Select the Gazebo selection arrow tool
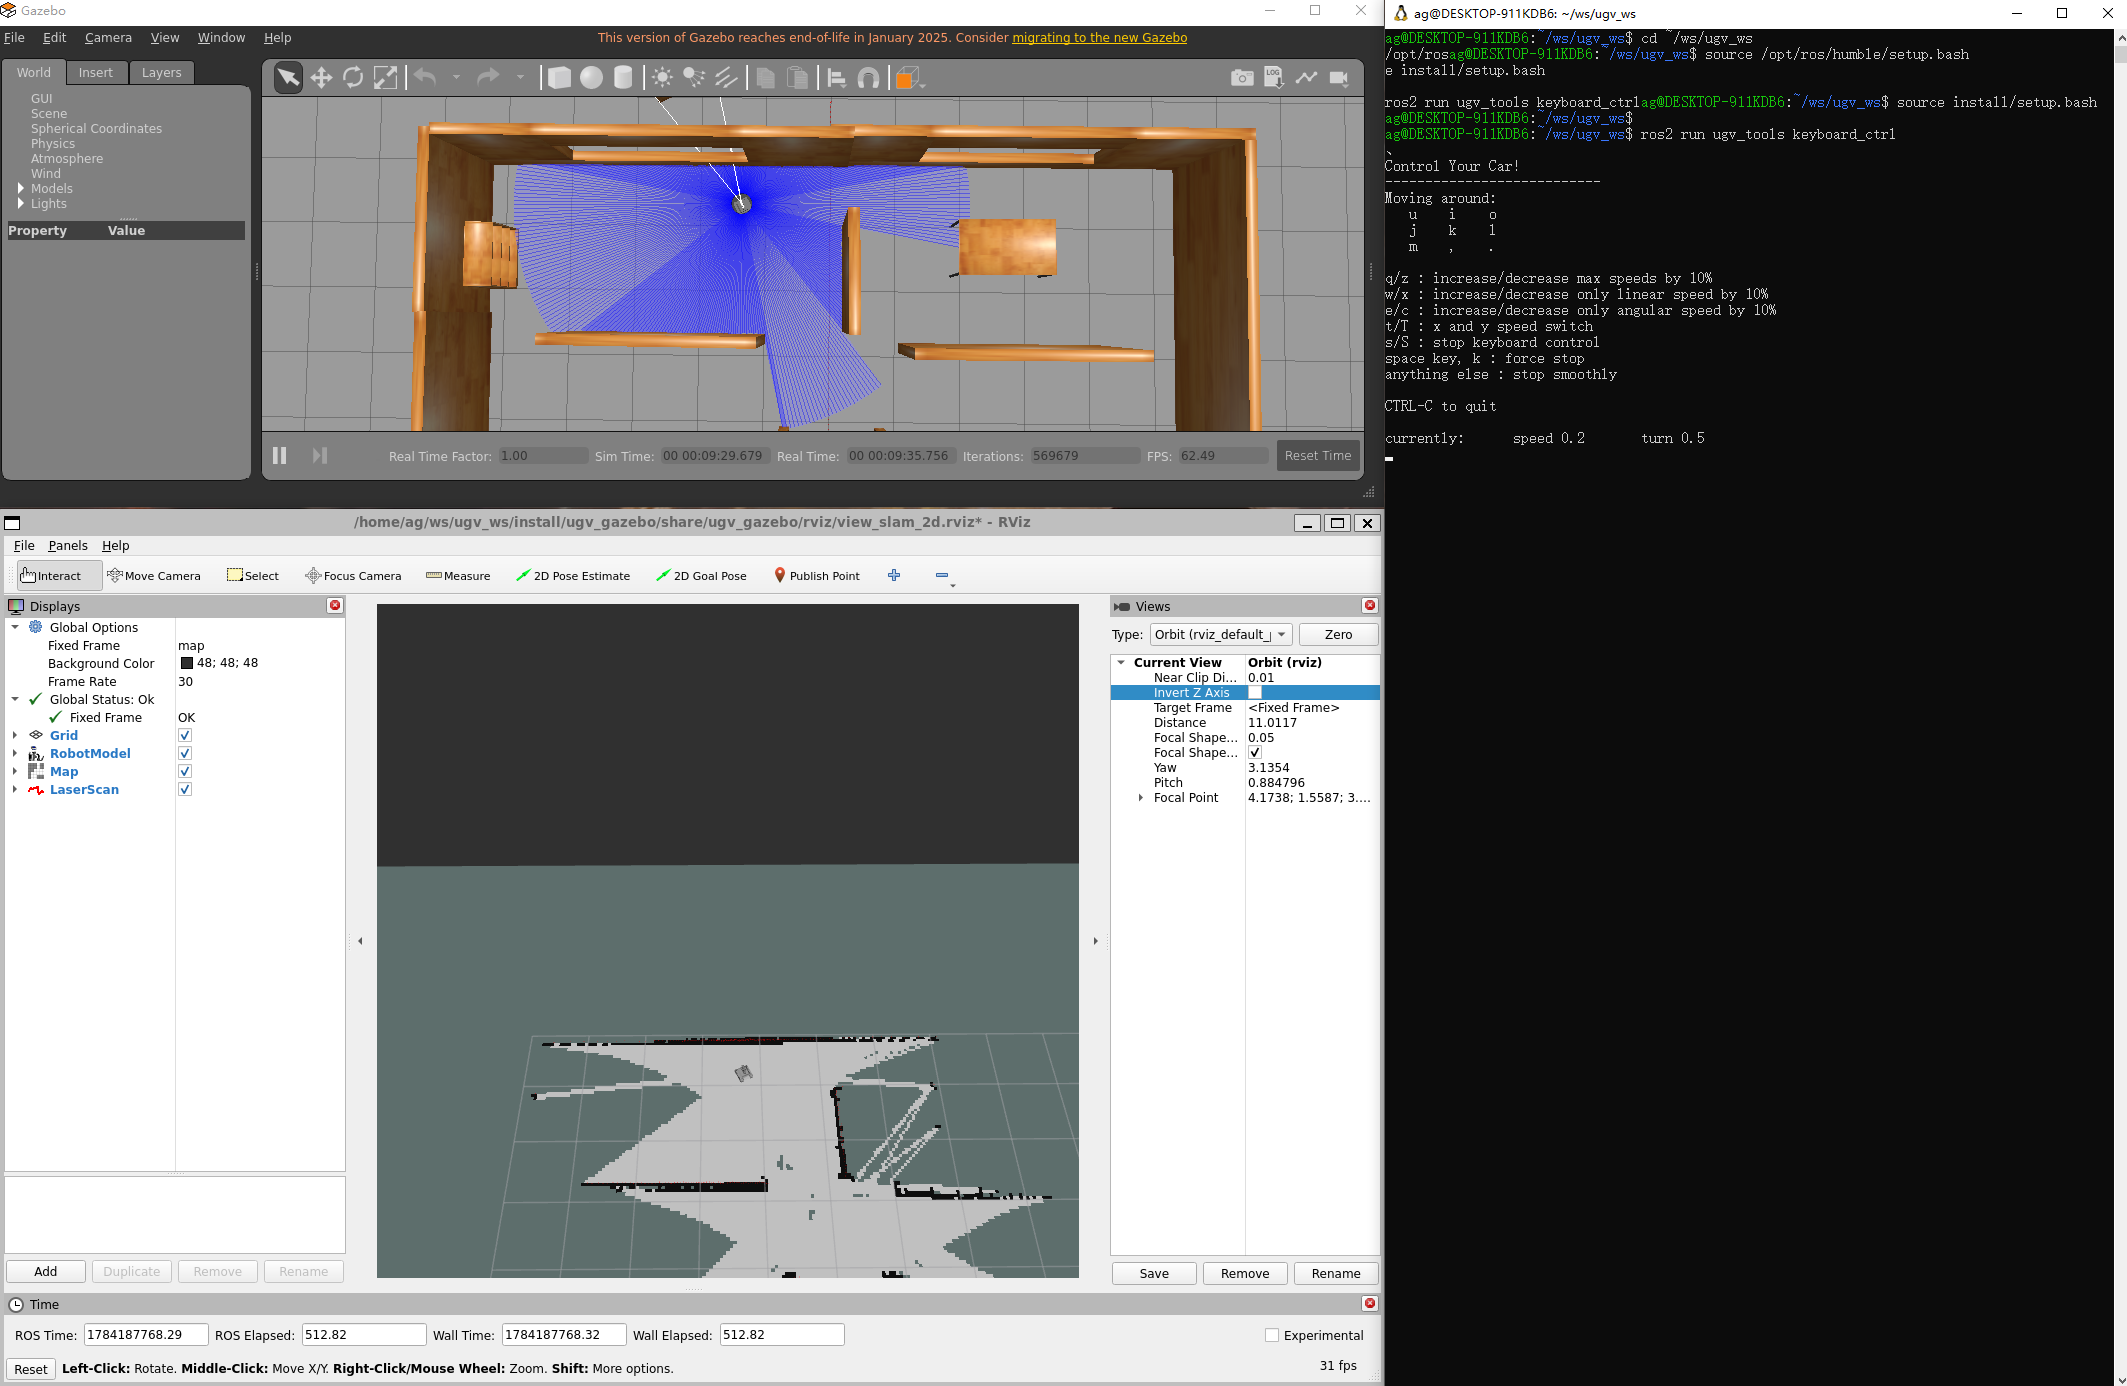2127x1386 pixels. tap(288, 78)
